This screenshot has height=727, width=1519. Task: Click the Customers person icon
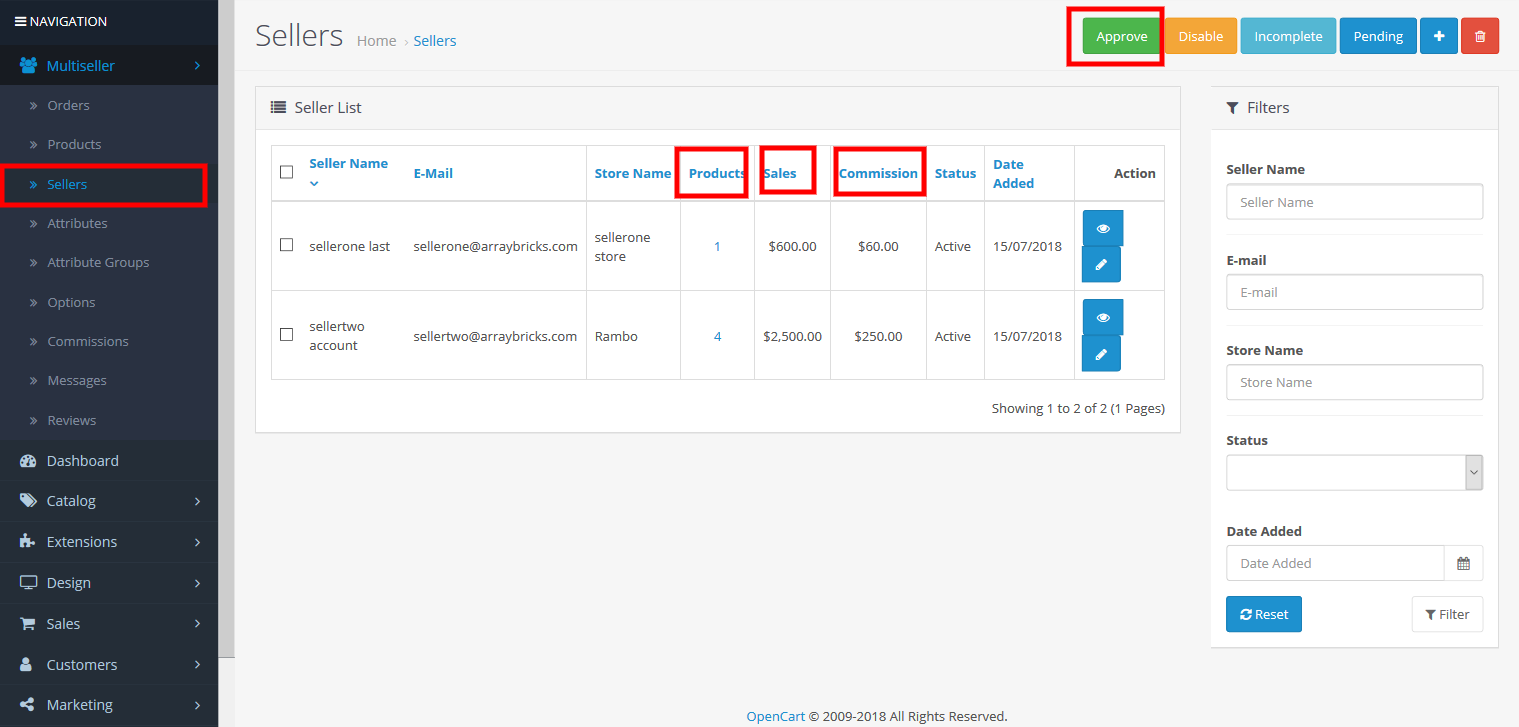click(x=28, y=665)
